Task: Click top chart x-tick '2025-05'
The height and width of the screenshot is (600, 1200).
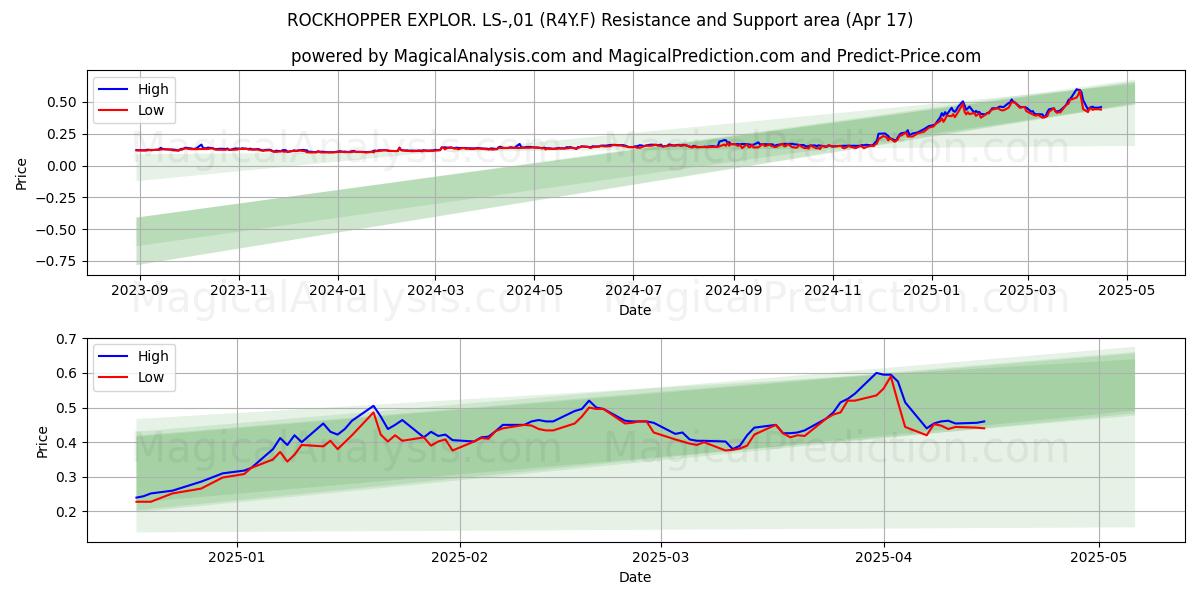Action: point(1127,290)
